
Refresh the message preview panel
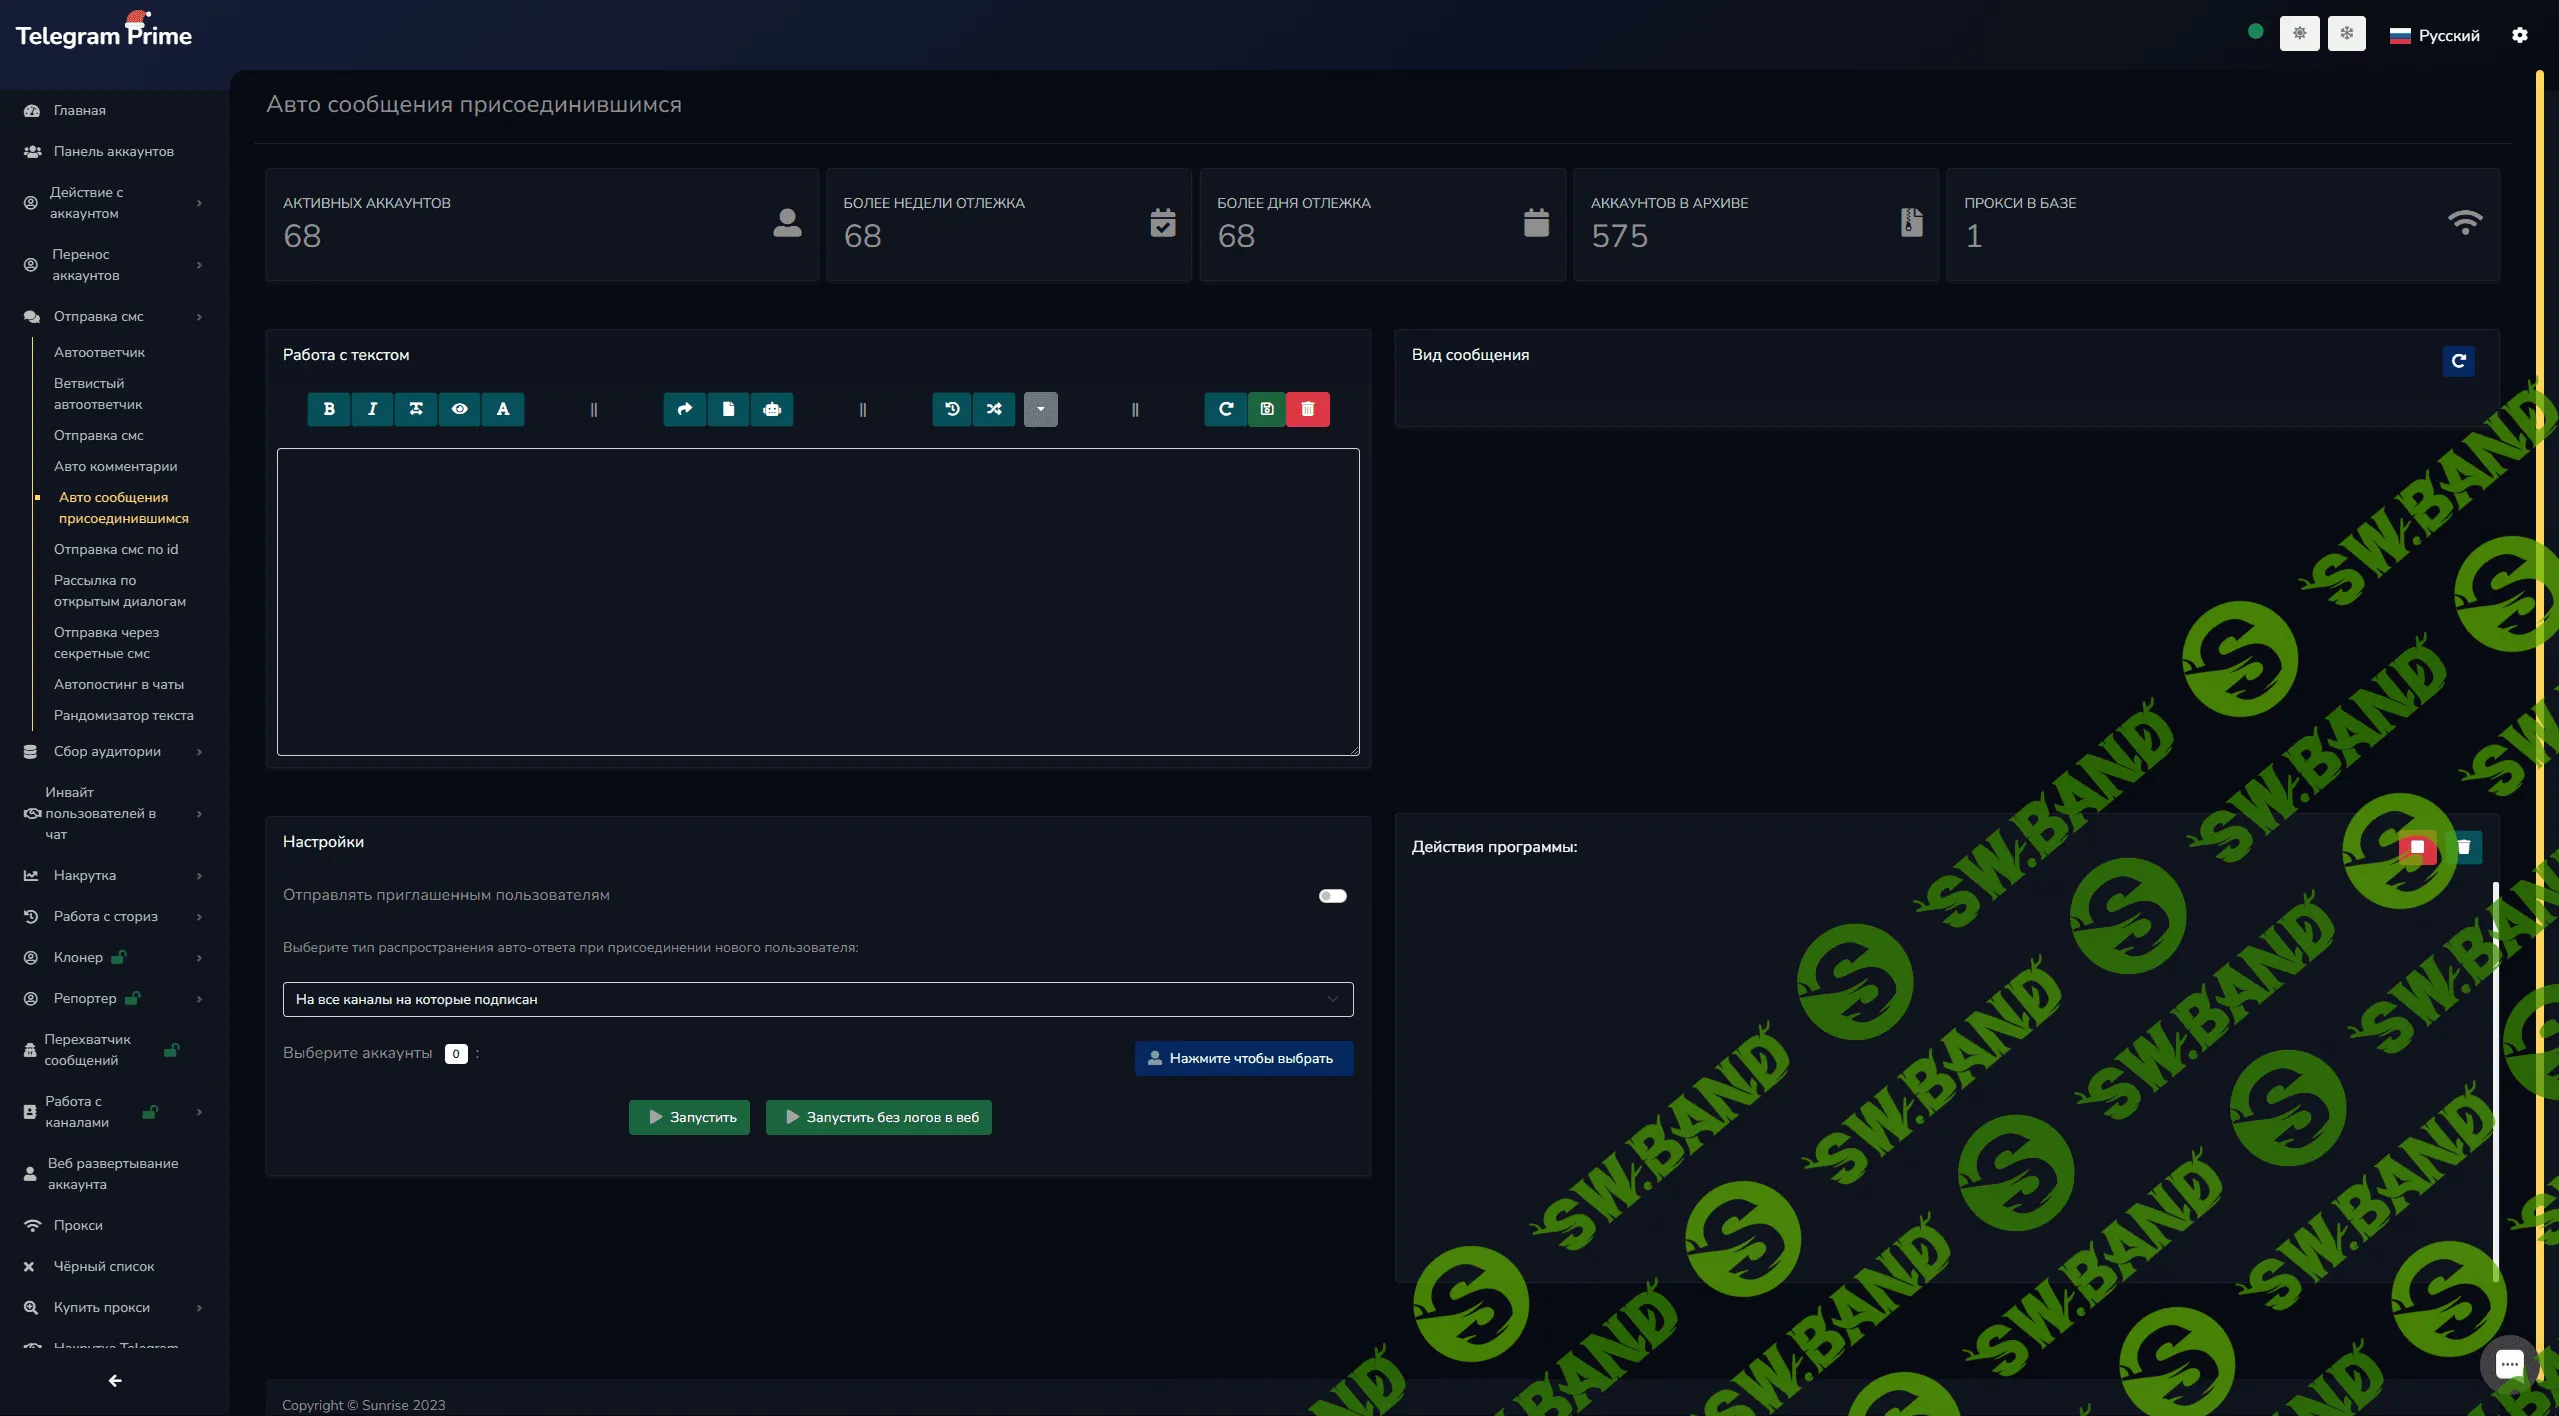point(2458,361)
